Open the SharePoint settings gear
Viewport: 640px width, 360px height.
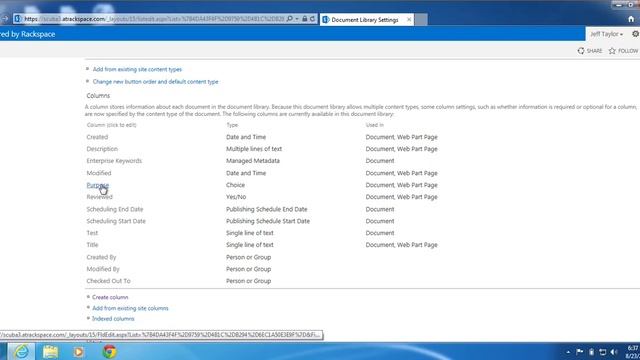tap(636, 34)
